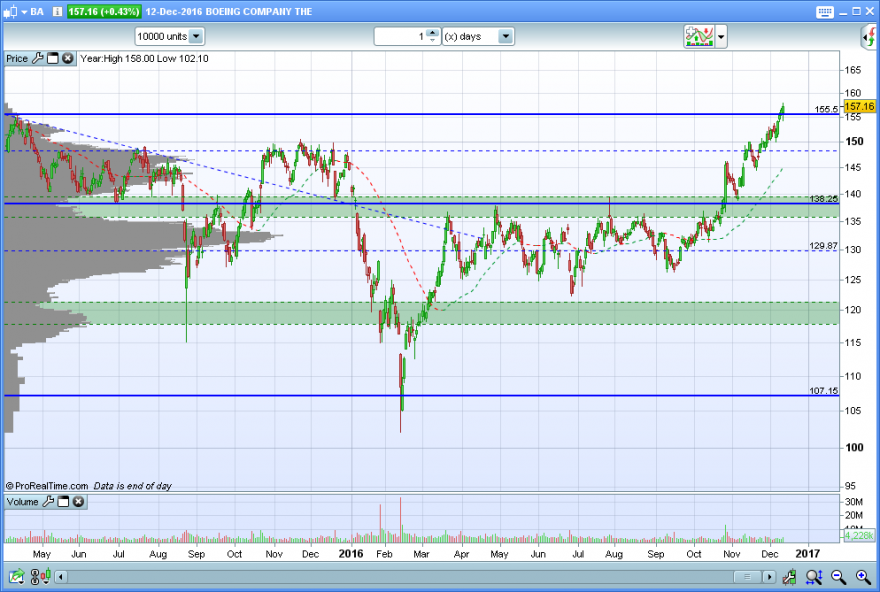Expand the dropdown beside the indicators icon
The image size is (880, 592).
(721, 37)
